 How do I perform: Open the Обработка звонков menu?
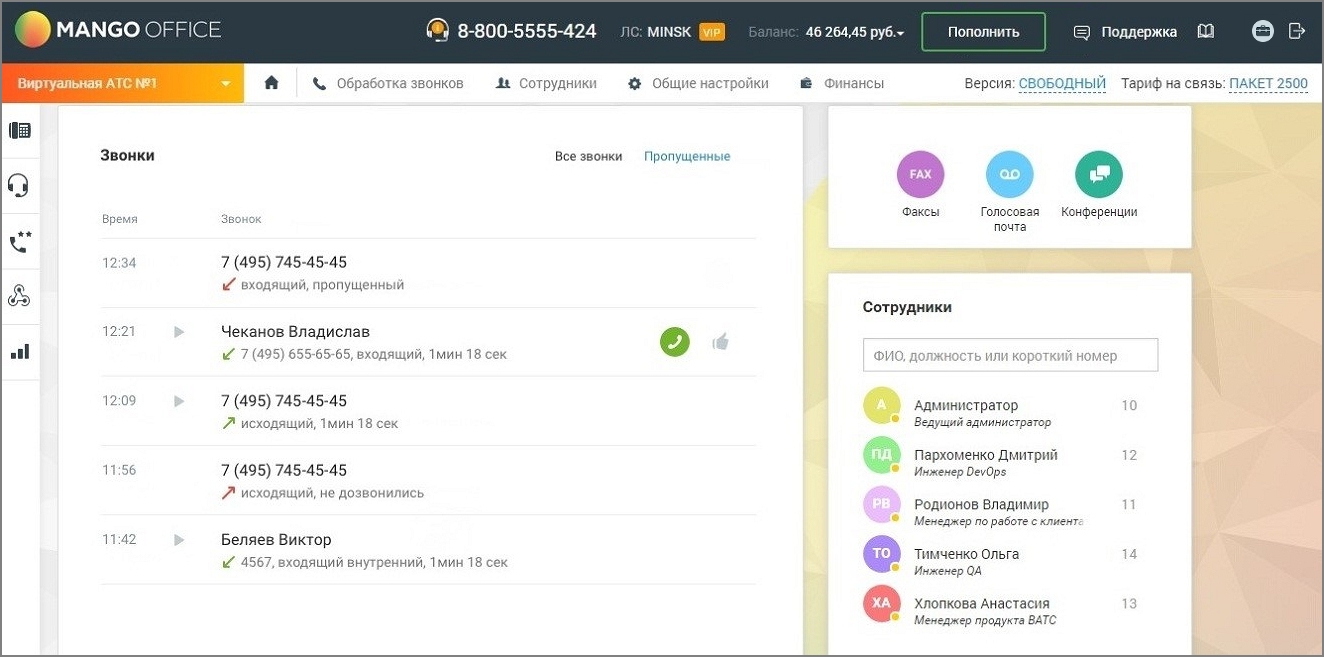(388, 84)
